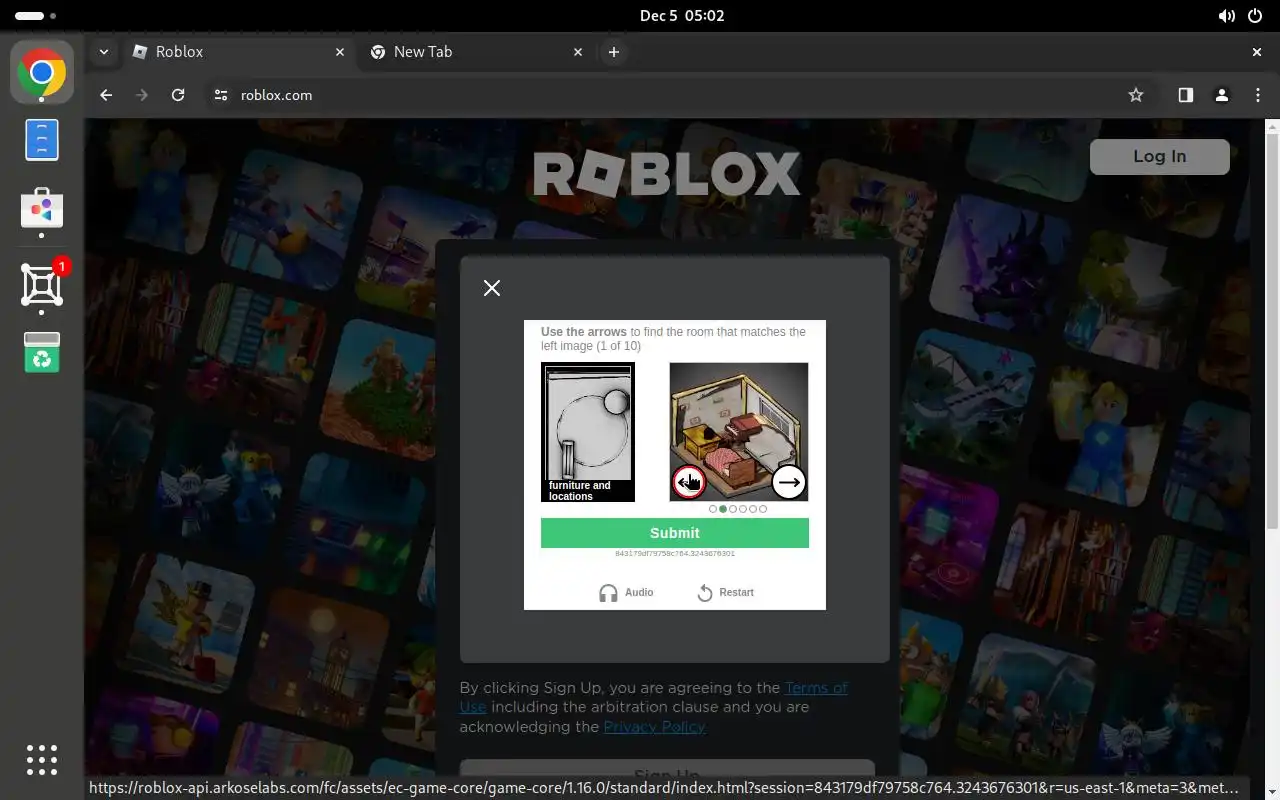Show all applications grid

pyautogui.click(x=41, y=760)
